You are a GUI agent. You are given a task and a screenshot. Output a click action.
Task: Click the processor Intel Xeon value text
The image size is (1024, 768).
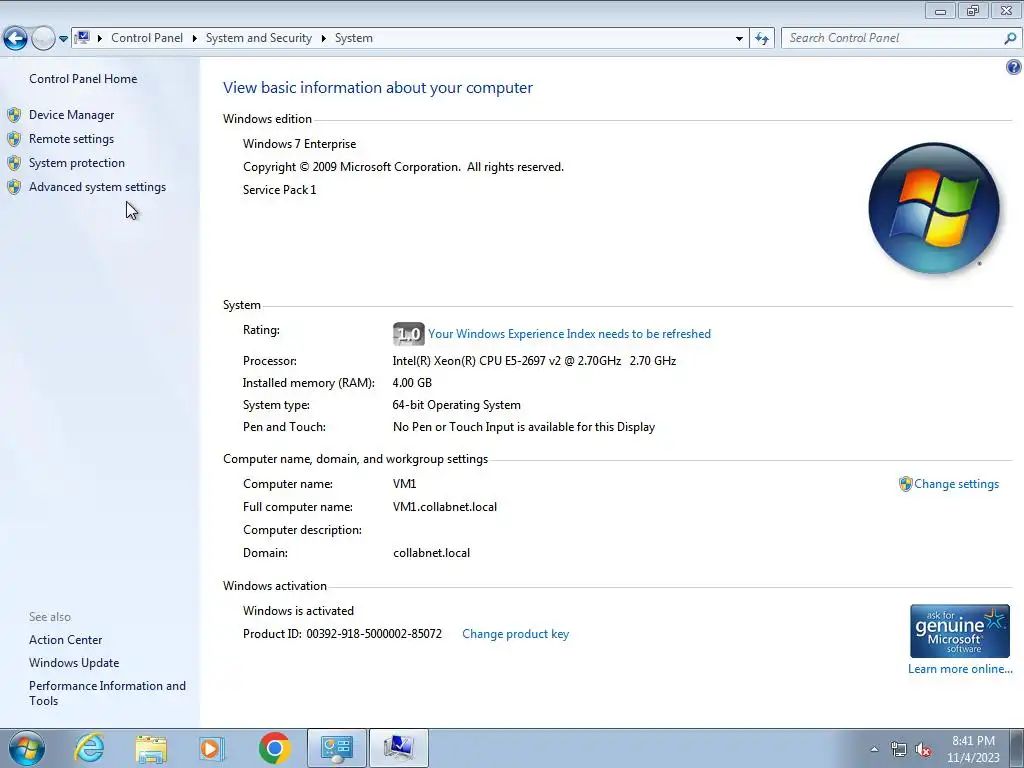pos(534,360)
